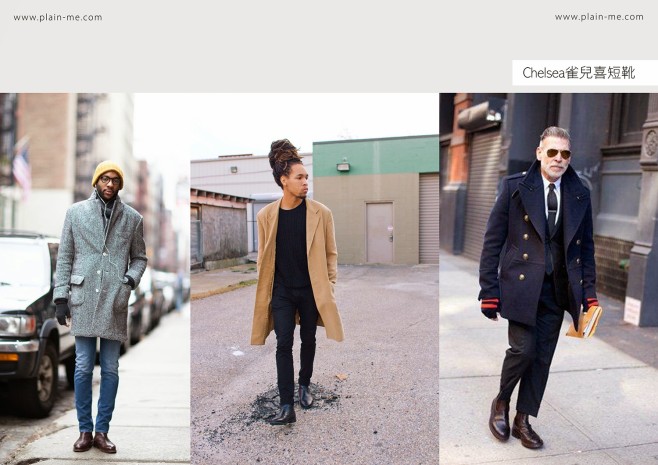Open the photo of man in navy peacoat
Image resolution: width=658 pixels, height=465 pixels.
point(548,279)
